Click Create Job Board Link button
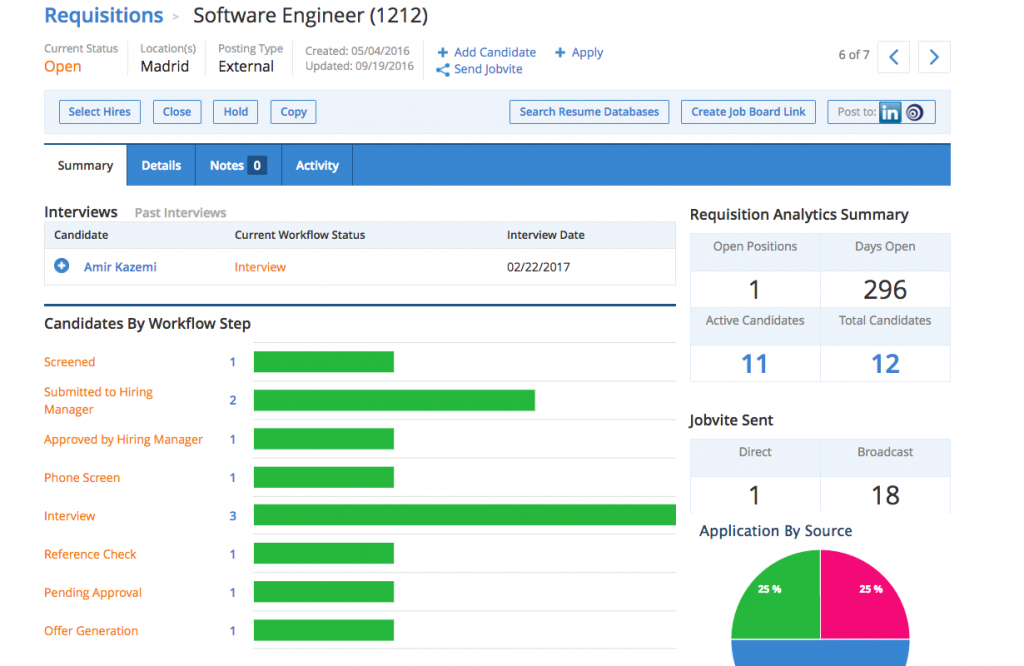 point(748,112)
